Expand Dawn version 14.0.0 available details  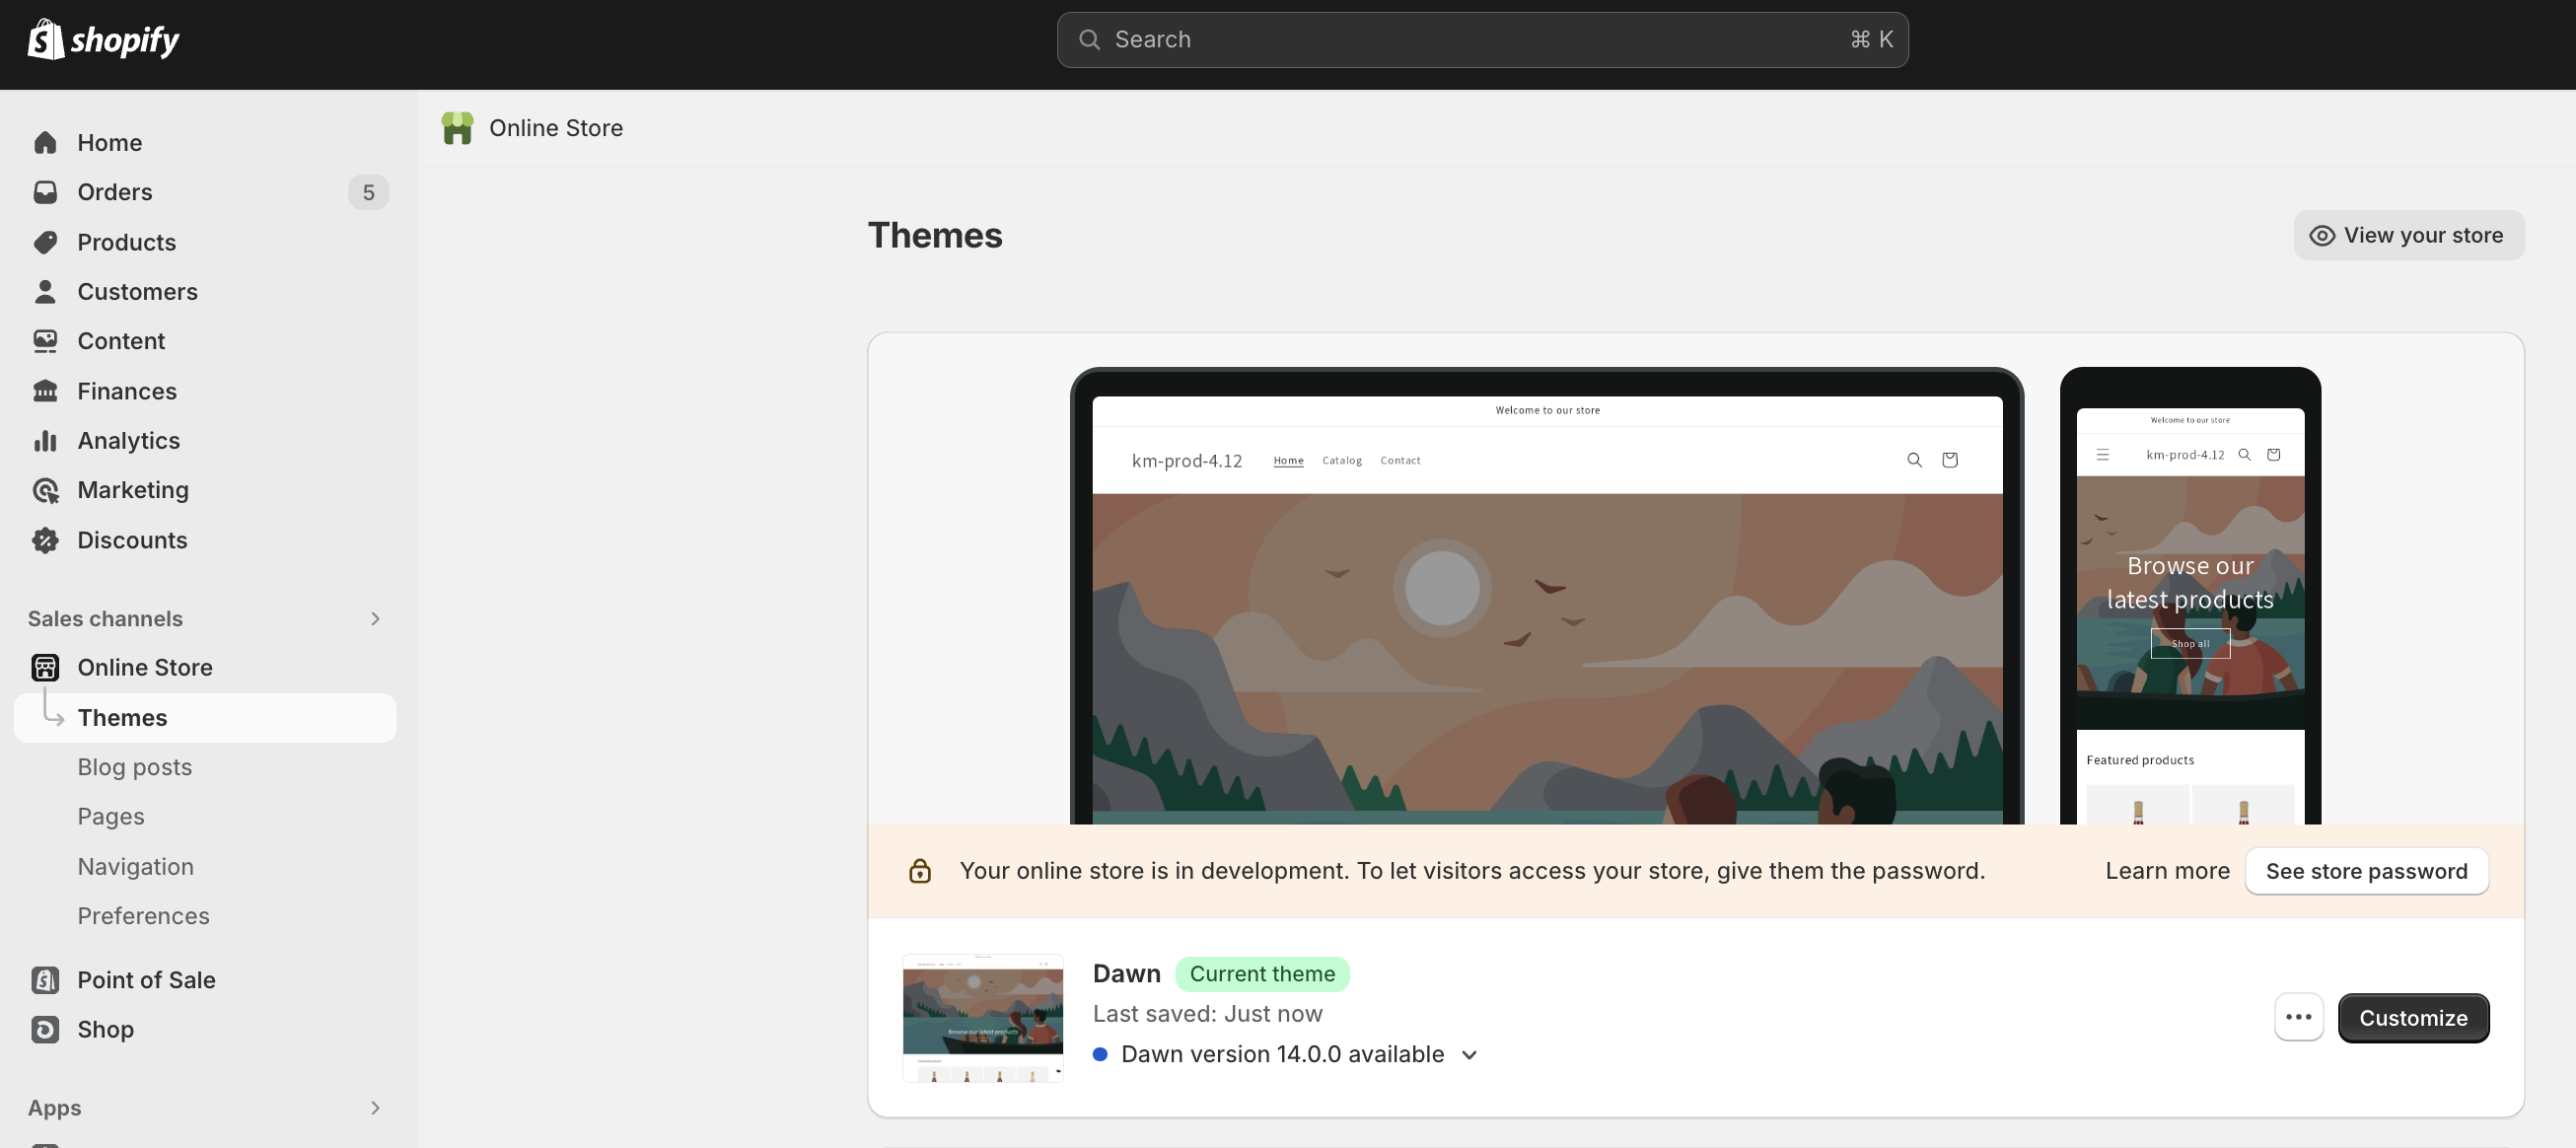(x=1469, y=1055)
